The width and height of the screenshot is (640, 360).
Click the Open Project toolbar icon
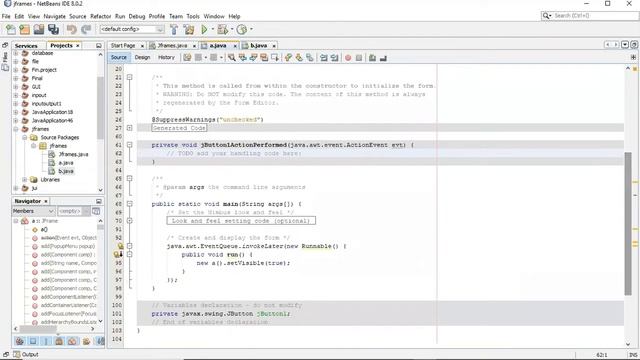point(39,29)
